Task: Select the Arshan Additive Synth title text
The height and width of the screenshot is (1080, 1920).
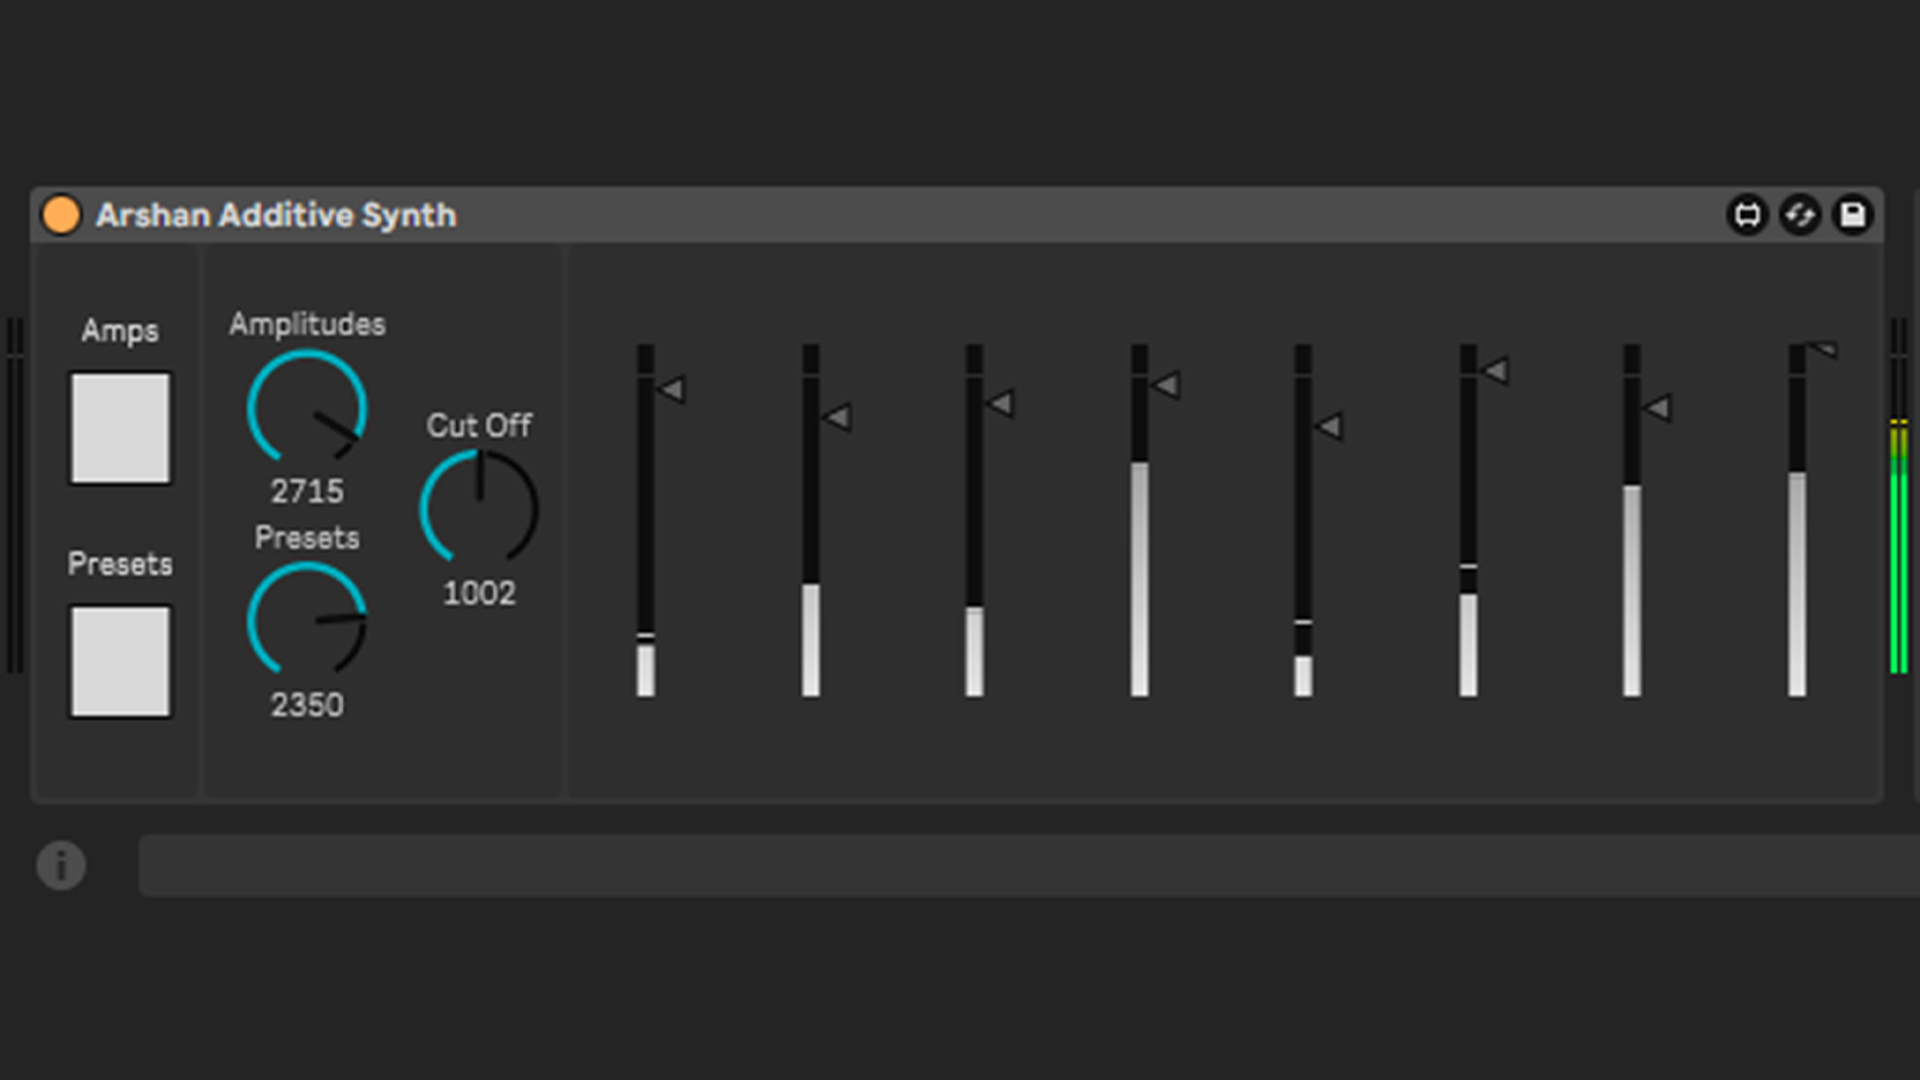Action: coord(276,215)
